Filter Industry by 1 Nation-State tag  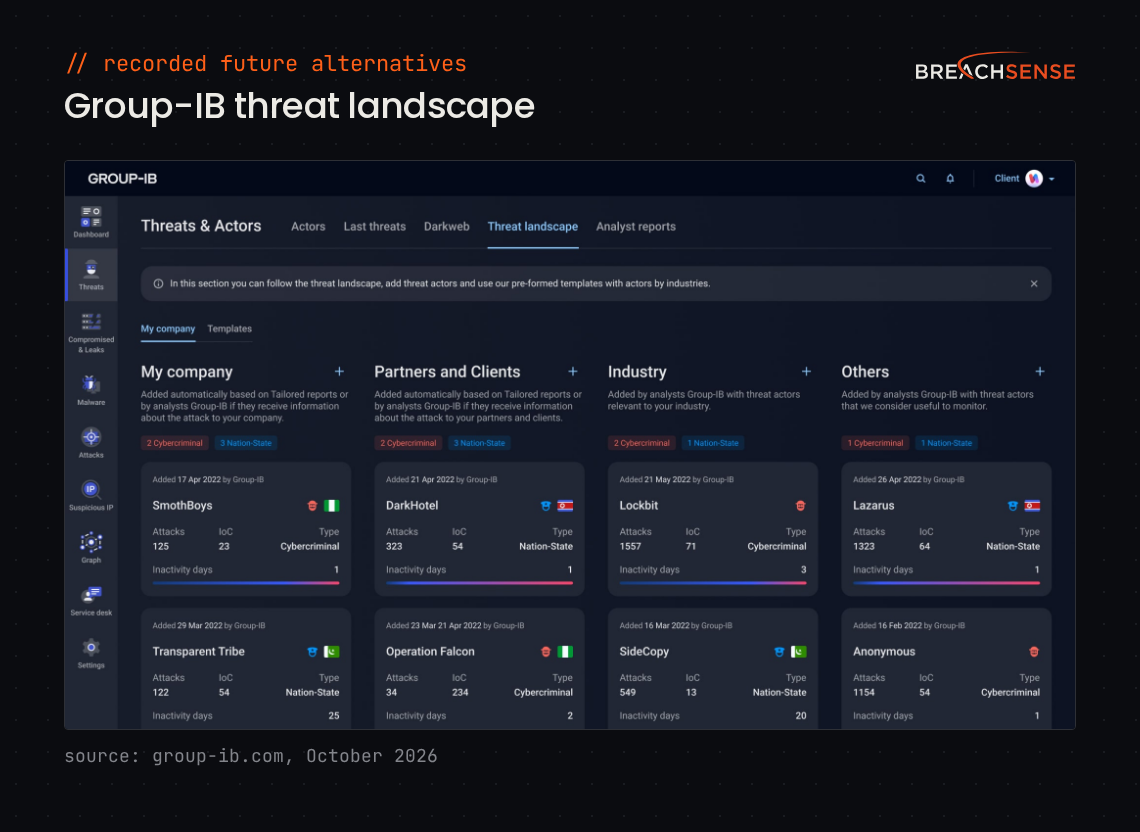[x=712, y=443]
